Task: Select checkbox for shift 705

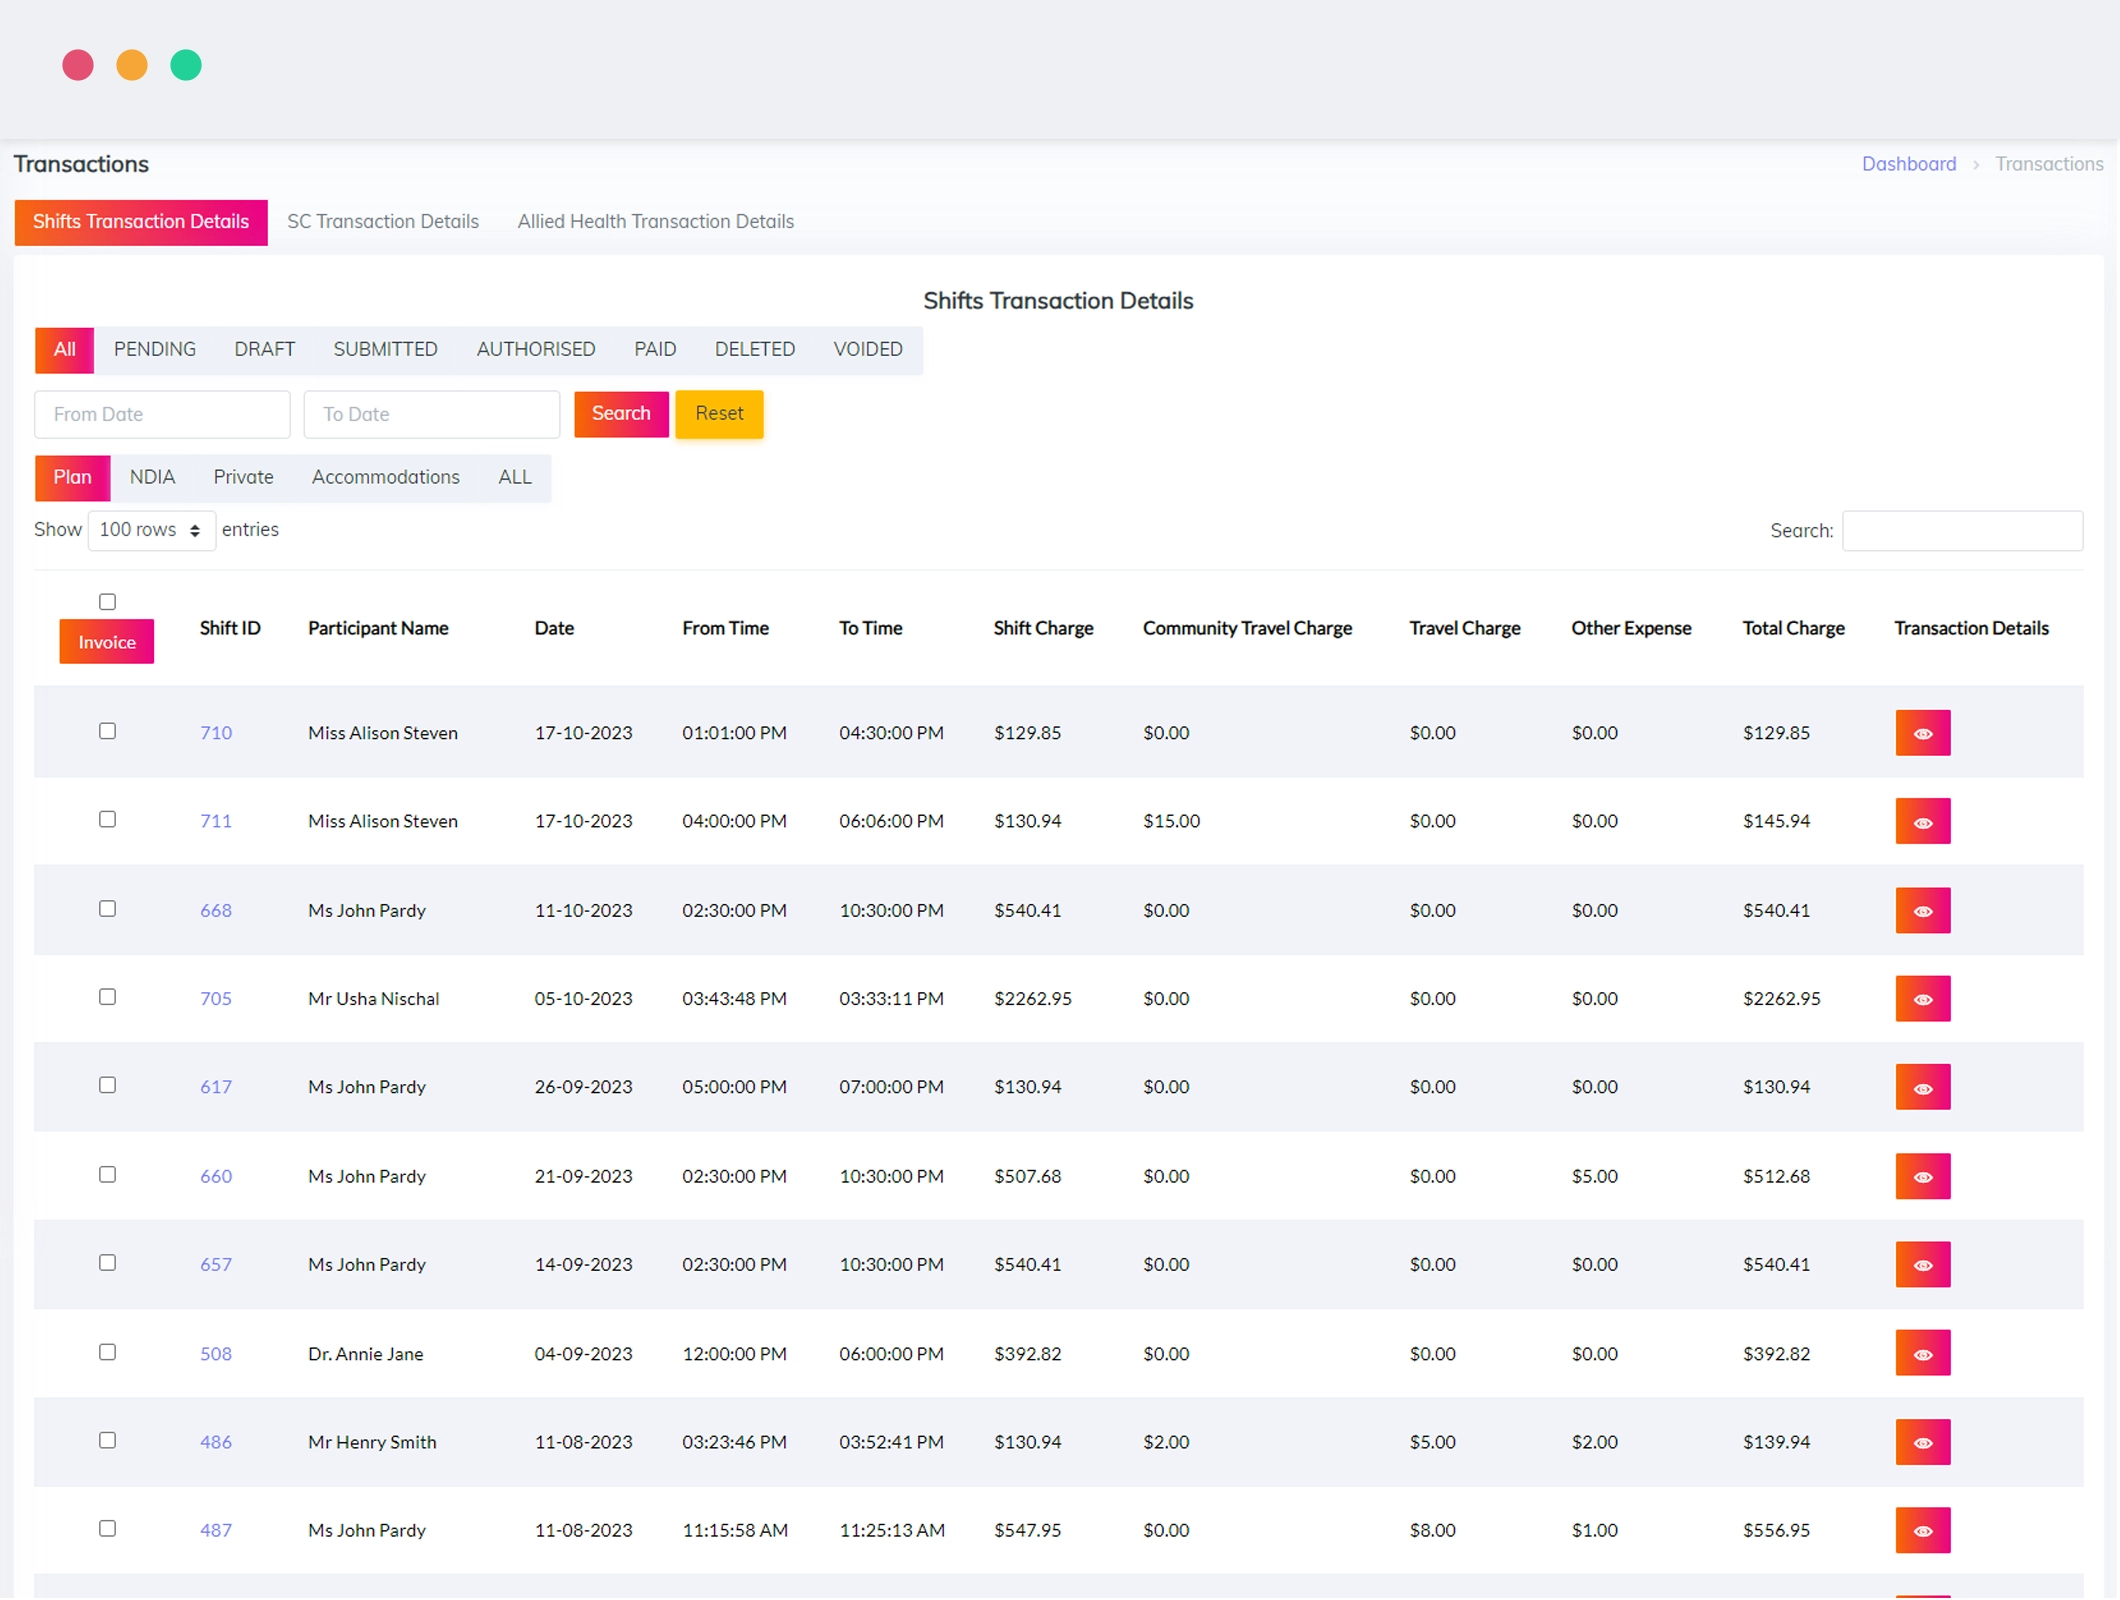Action: (x=107, y=997)
